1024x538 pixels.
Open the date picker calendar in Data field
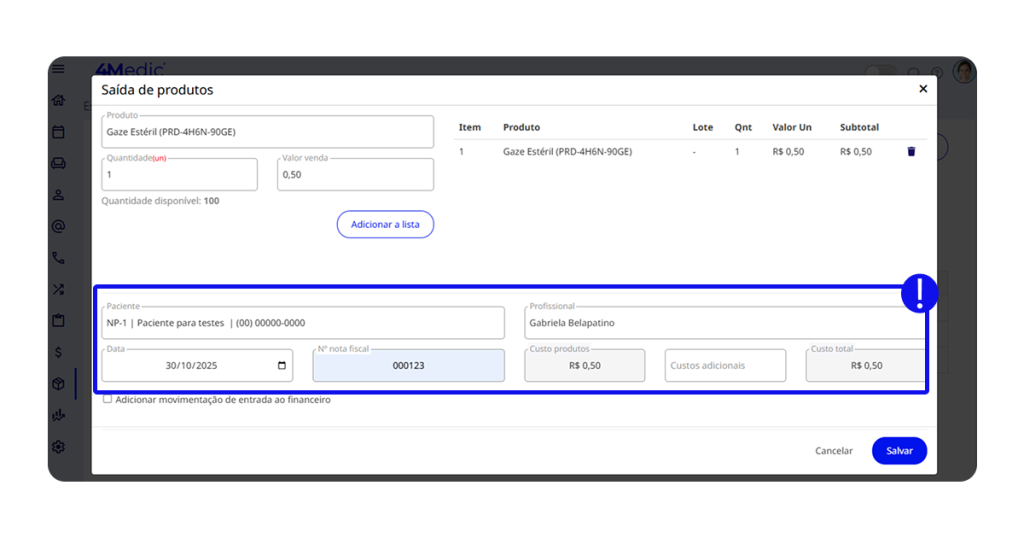(282, 366)
